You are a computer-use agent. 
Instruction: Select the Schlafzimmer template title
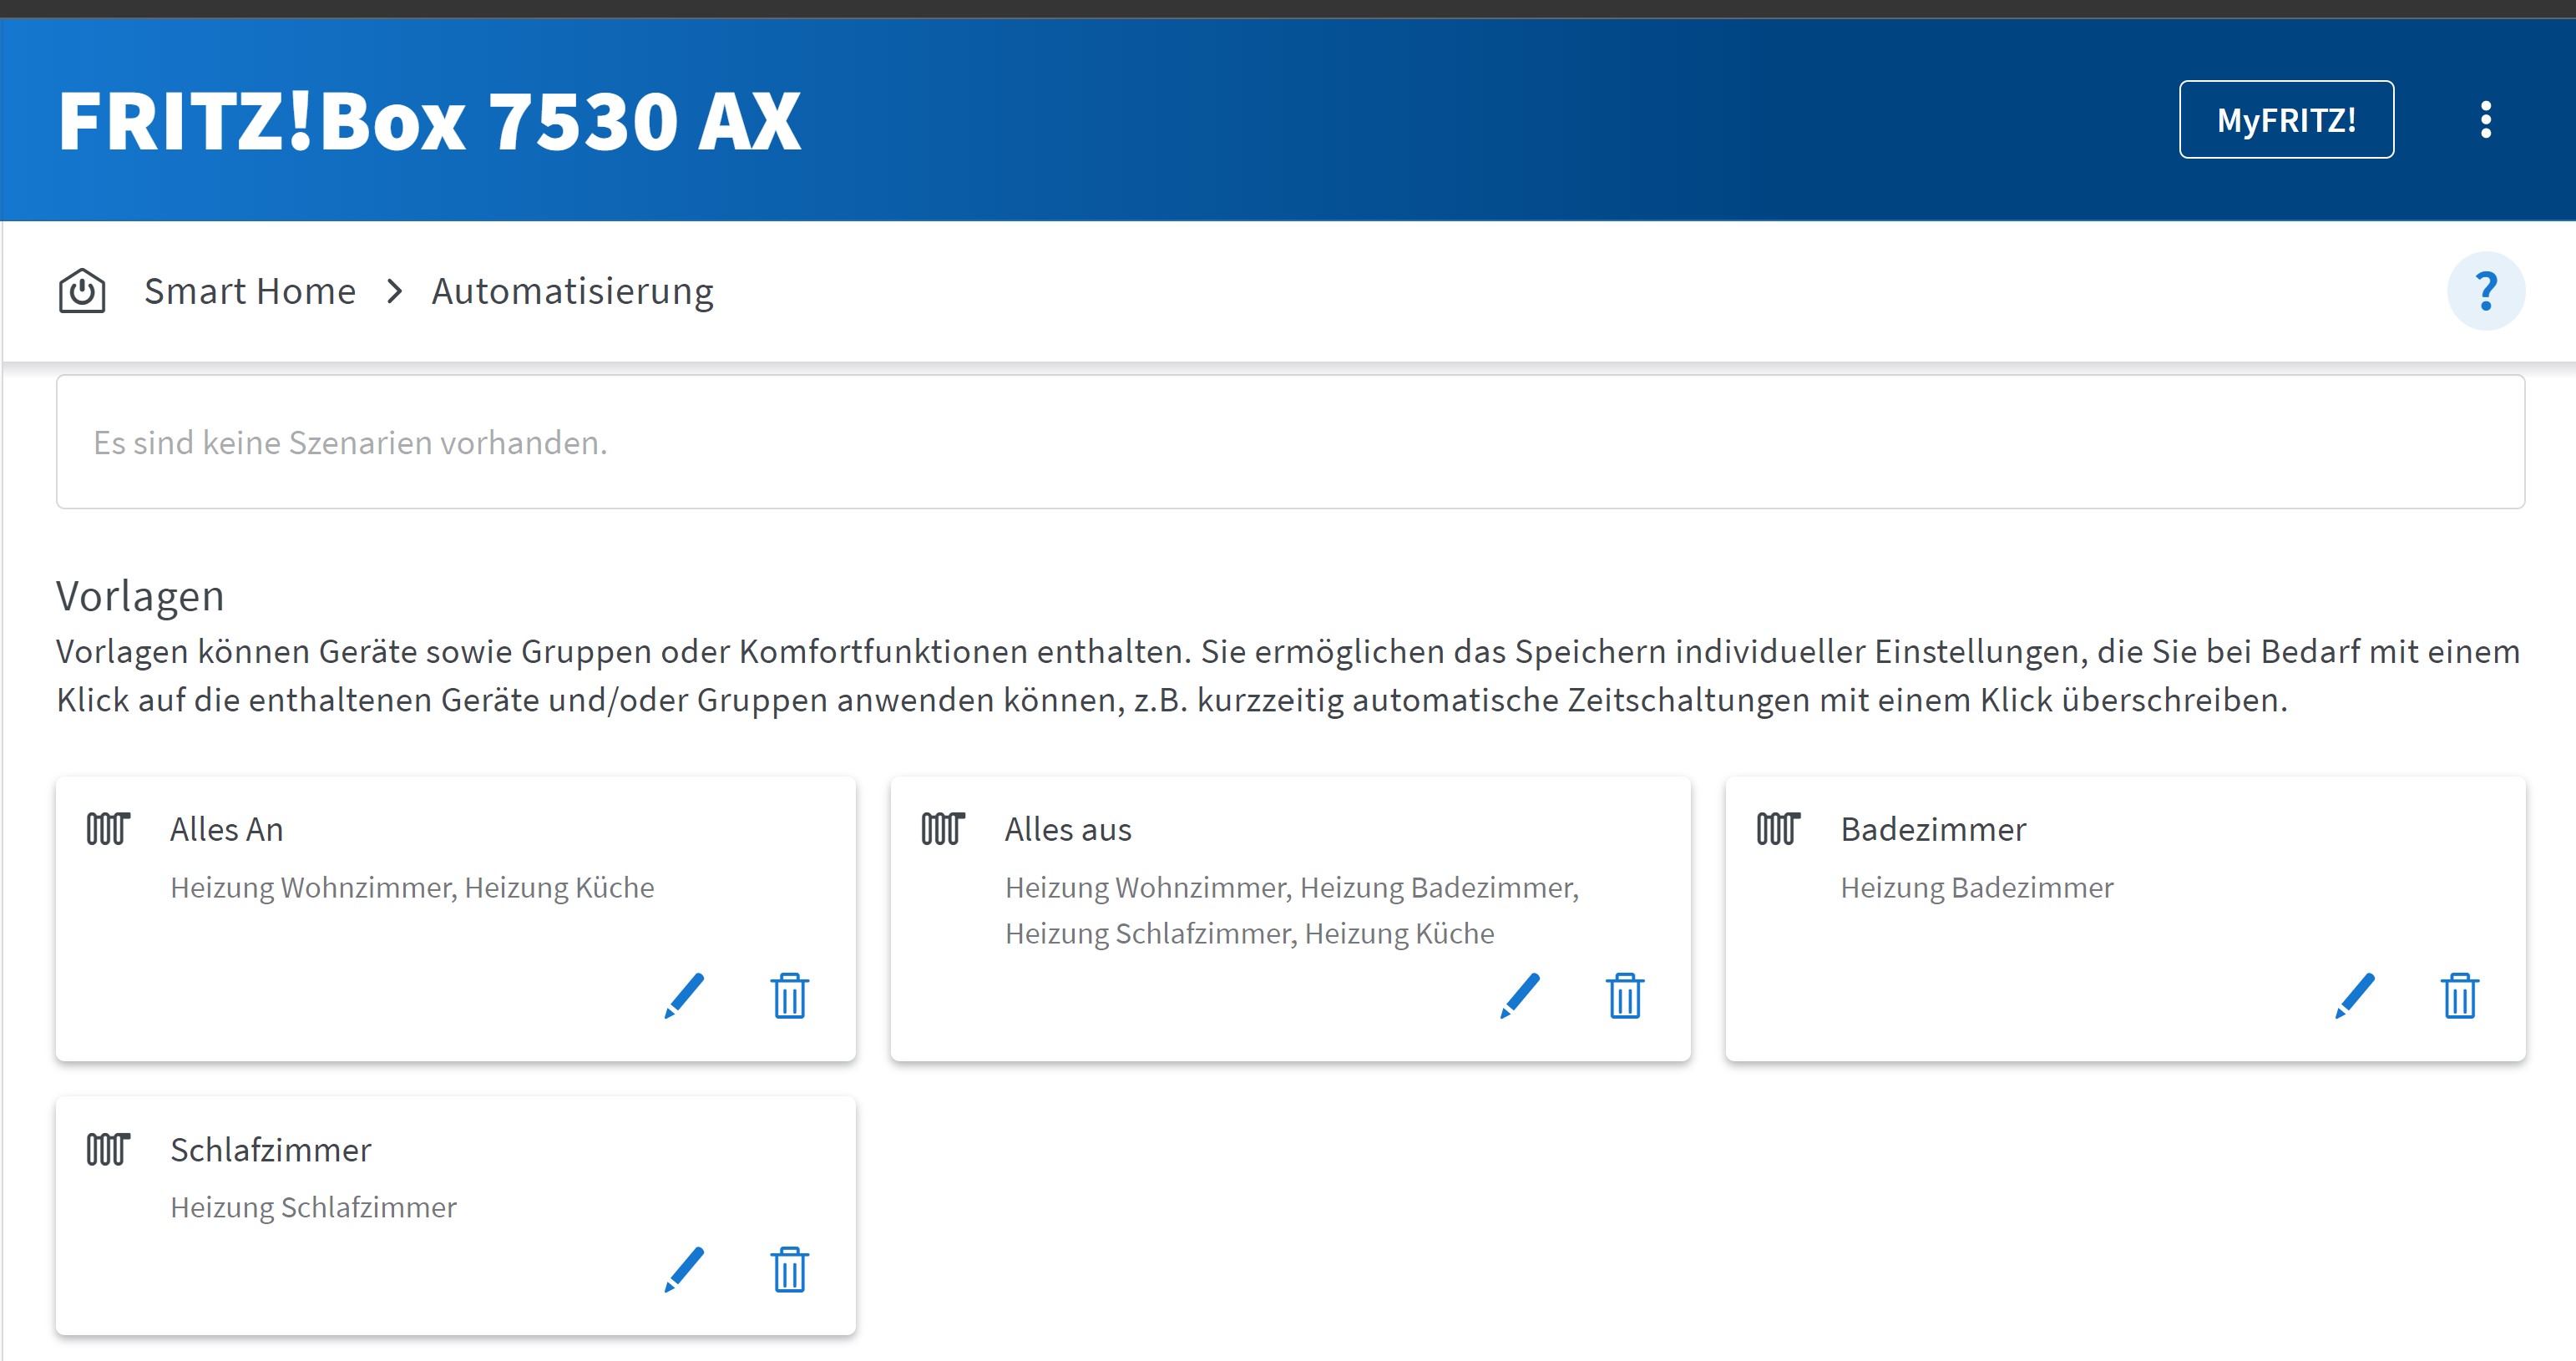(x=271, y=1149)
